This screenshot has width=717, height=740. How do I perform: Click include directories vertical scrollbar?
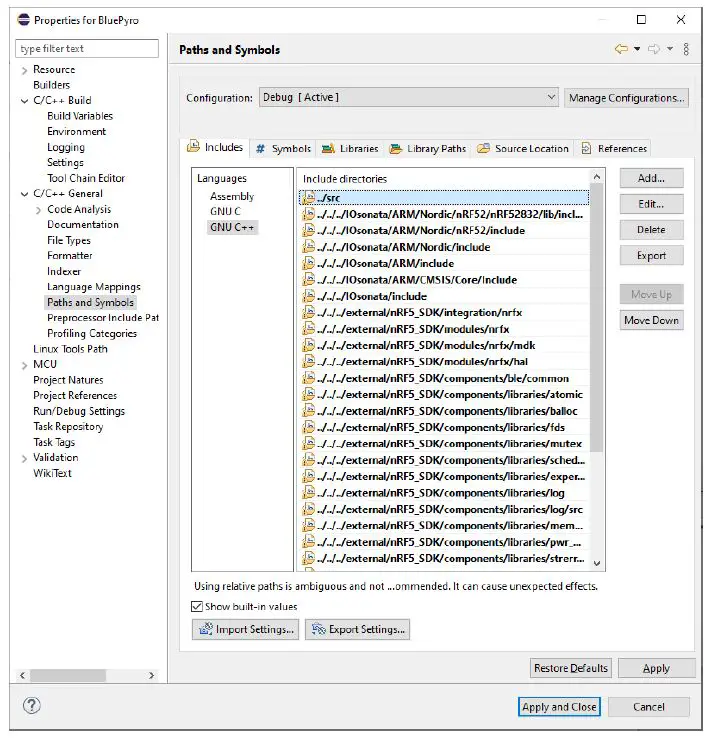597,318
